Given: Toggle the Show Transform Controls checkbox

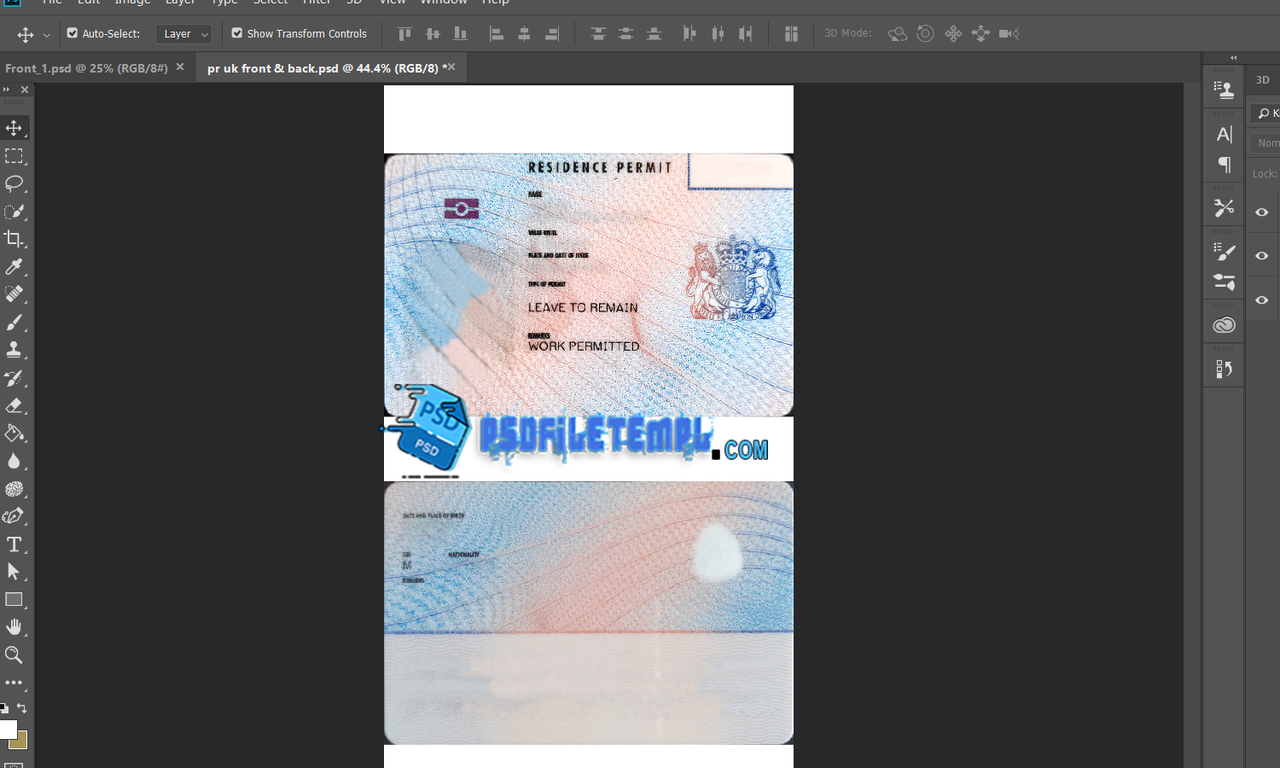Looking at the screenshot, I should pos(237,33).
